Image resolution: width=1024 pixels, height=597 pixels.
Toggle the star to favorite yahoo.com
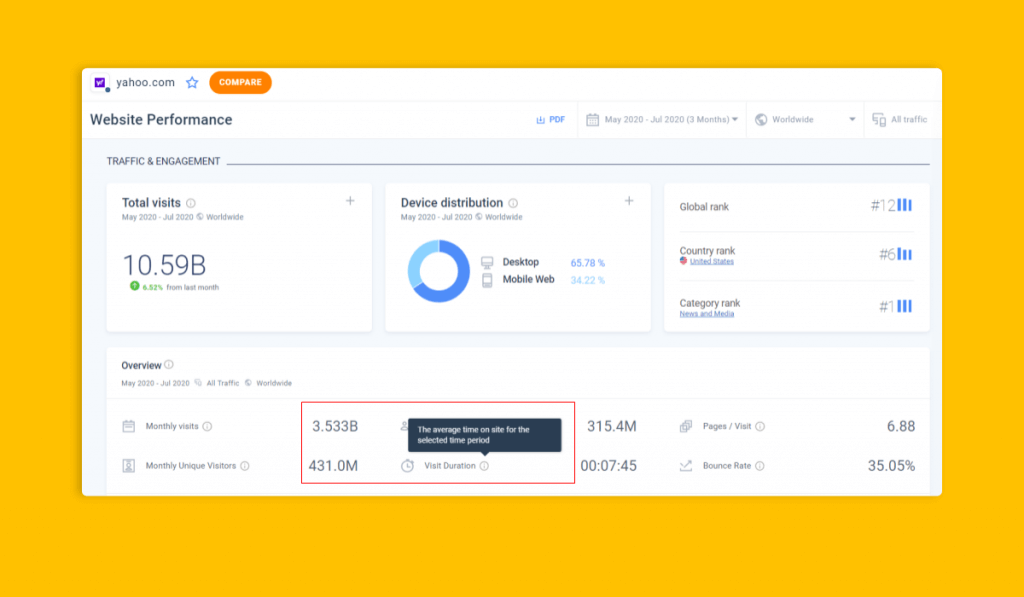(x=192, y=82)
